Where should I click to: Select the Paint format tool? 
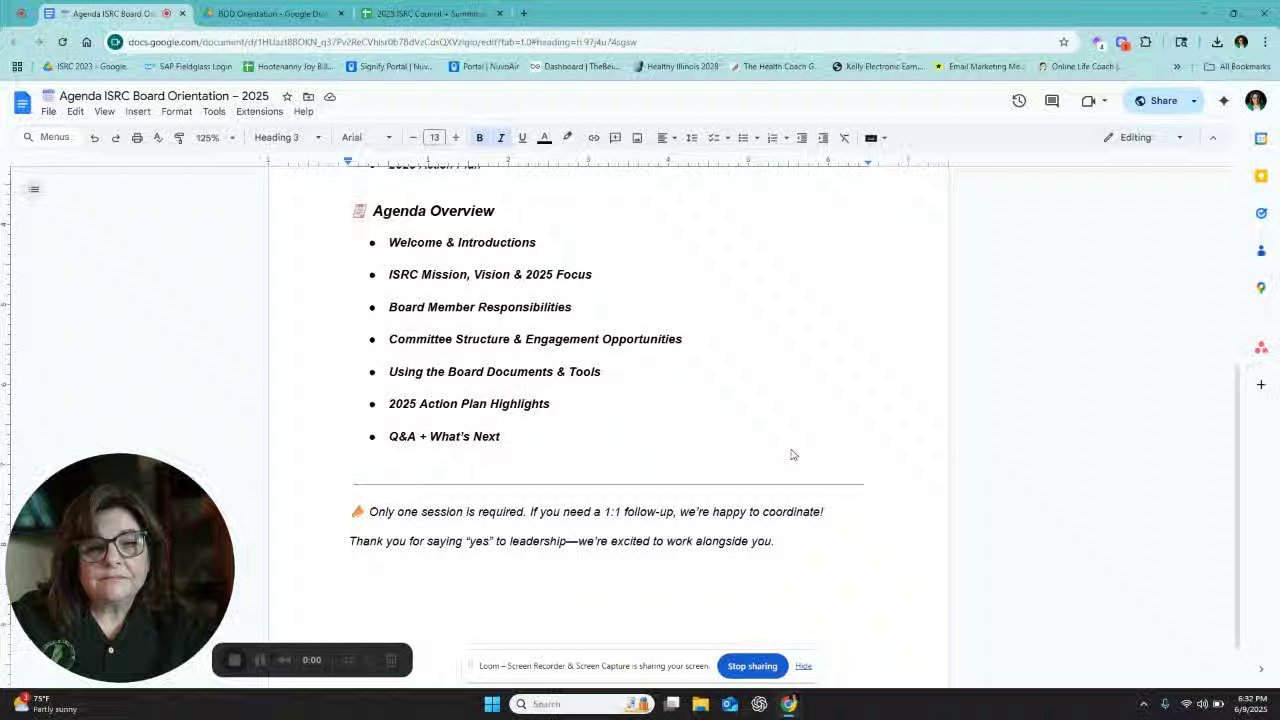[179, 138]
